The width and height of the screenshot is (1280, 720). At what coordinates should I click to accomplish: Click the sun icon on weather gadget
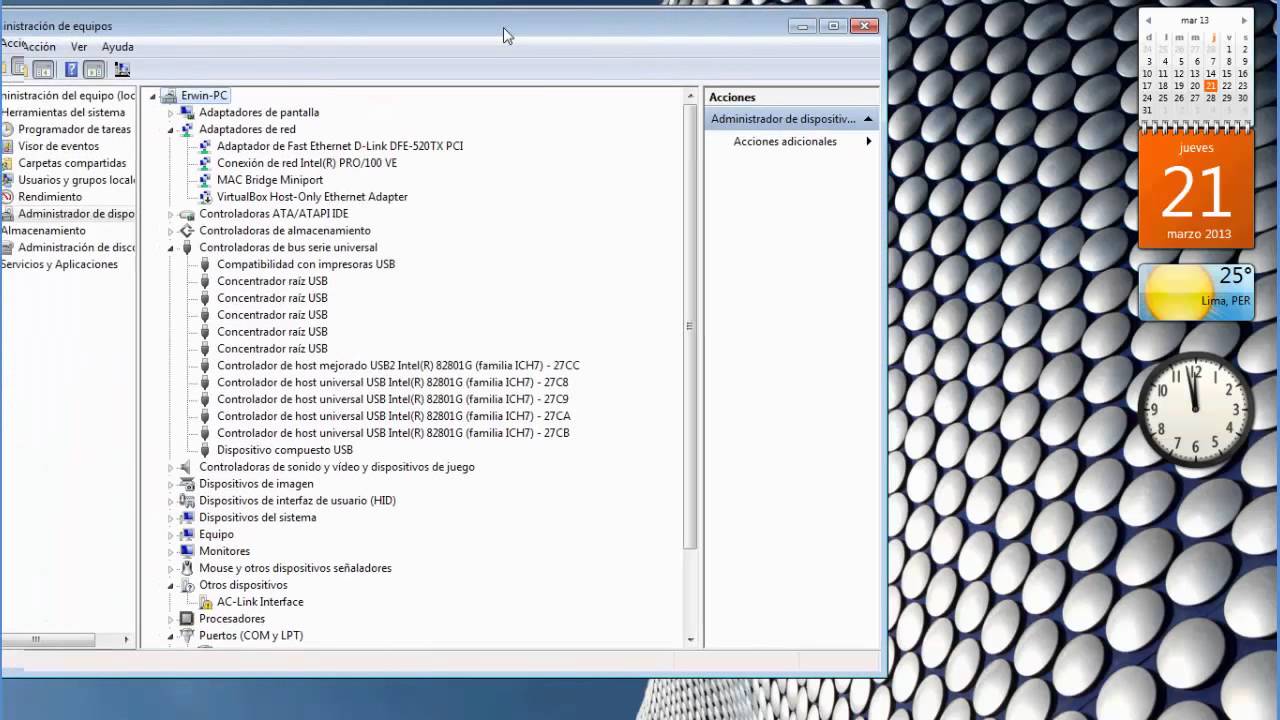(x=1179, y=295)
